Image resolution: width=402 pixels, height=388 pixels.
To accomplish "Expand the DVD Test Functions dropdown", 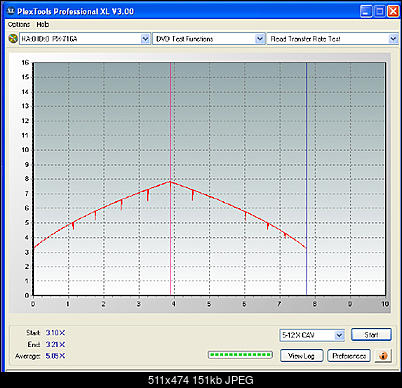I will click(260, 39).
